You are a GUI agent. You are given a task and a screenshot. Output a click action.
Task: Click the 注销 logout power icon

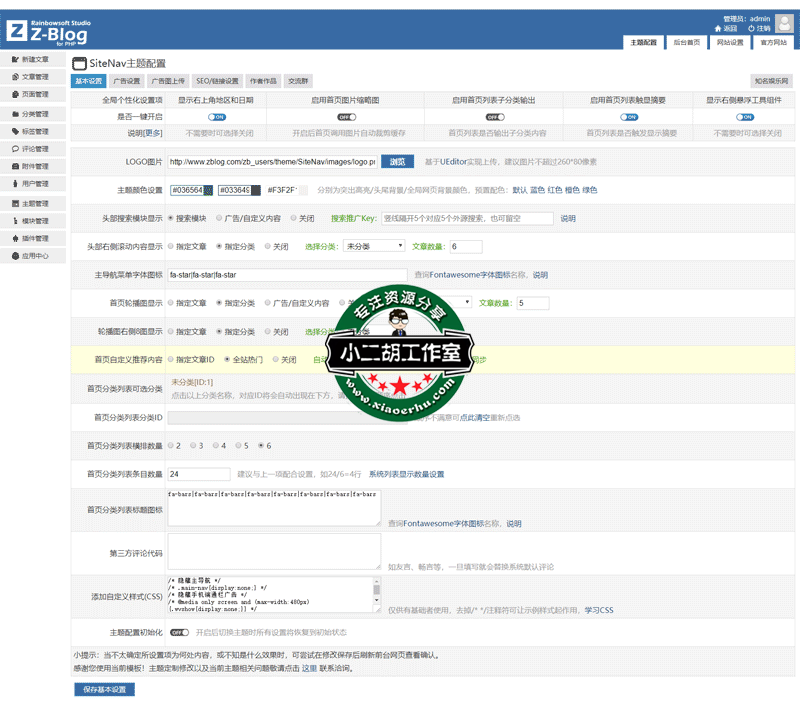752,27
